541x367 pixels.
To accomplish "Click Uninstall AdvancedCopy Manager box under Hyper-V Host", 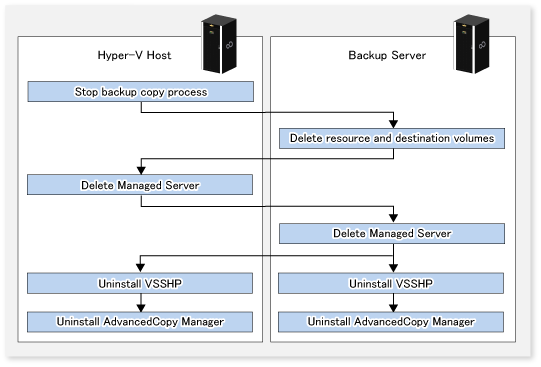I will pyautogui.click(x=140, y=322).
